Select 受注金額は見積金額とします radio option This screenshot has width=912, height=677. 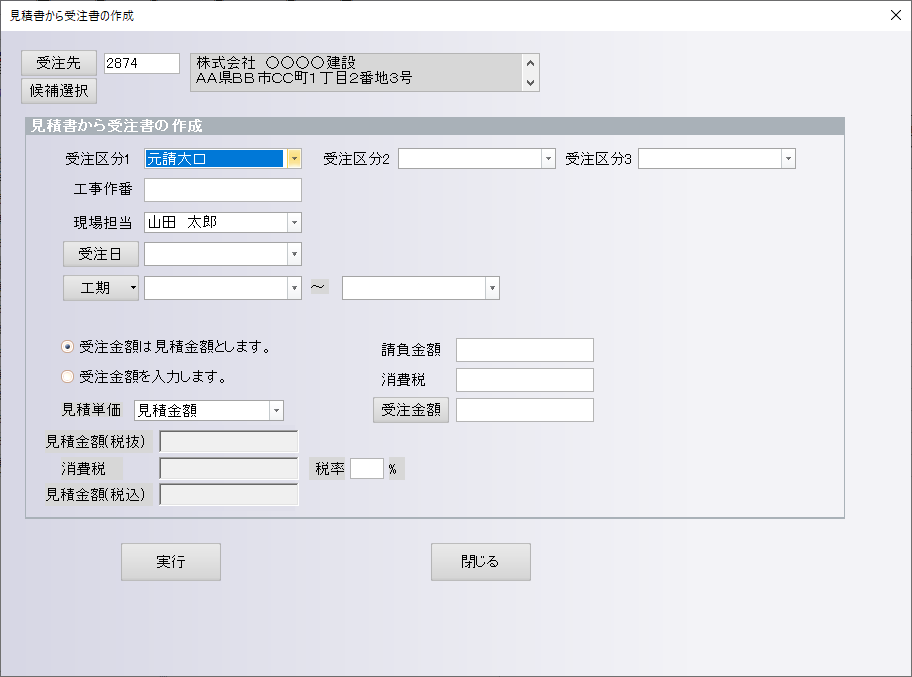[68, 347]
